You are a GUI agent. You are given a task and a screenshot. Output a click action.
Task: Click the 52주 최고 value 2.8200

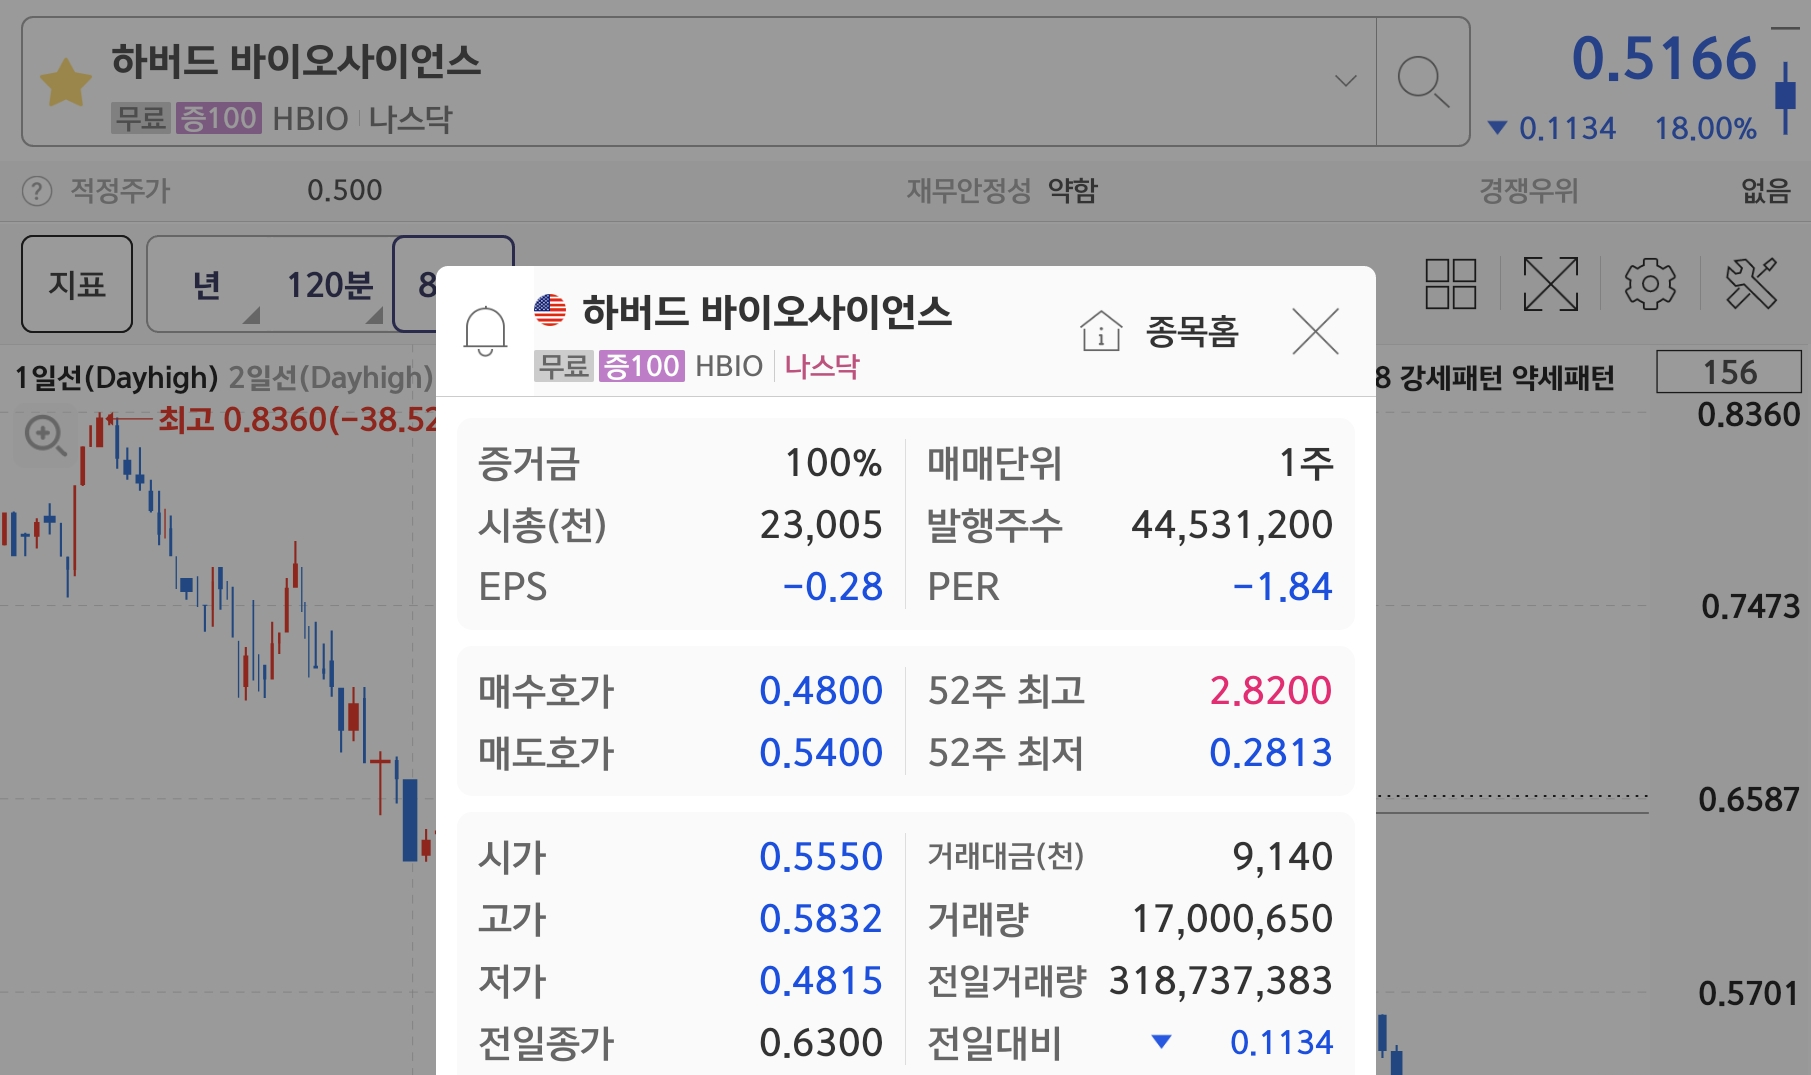click(1270, 691)
